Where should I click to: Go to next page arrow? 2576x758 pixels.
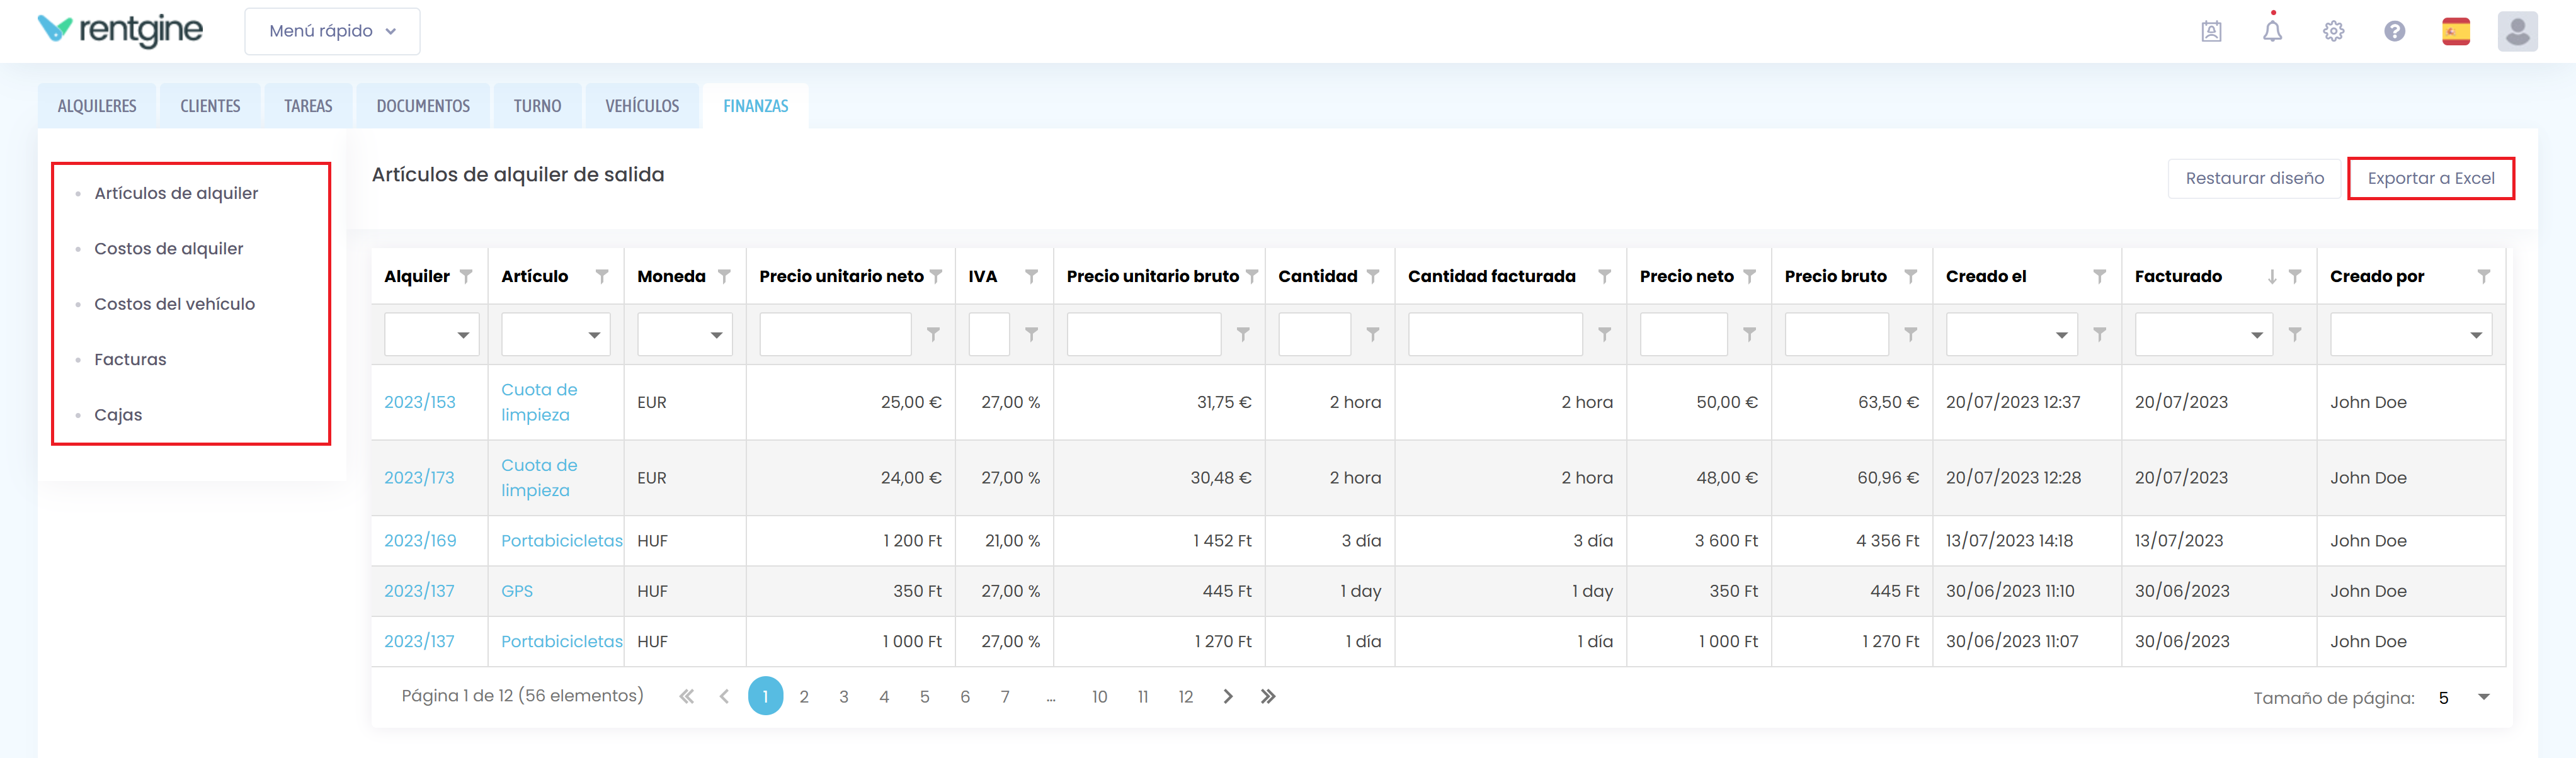pyautogui.click(x=1228, y=696)
